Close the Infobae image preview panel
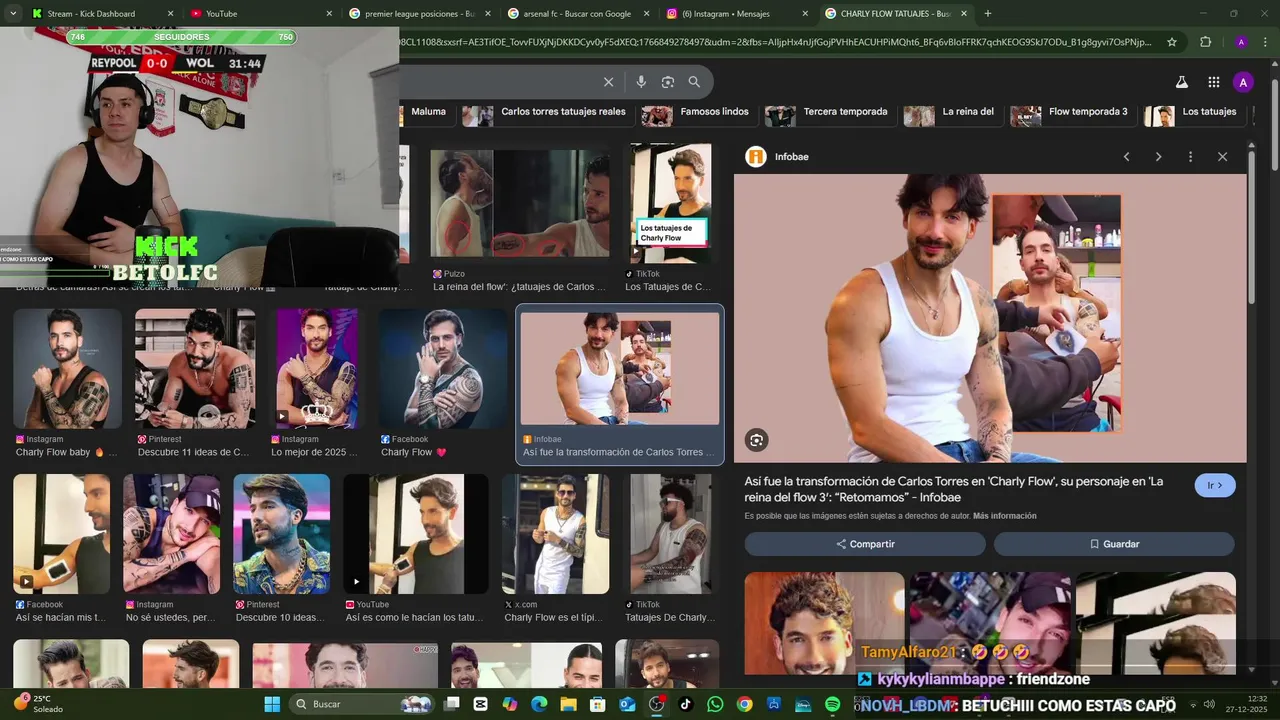 (1222, 157)
